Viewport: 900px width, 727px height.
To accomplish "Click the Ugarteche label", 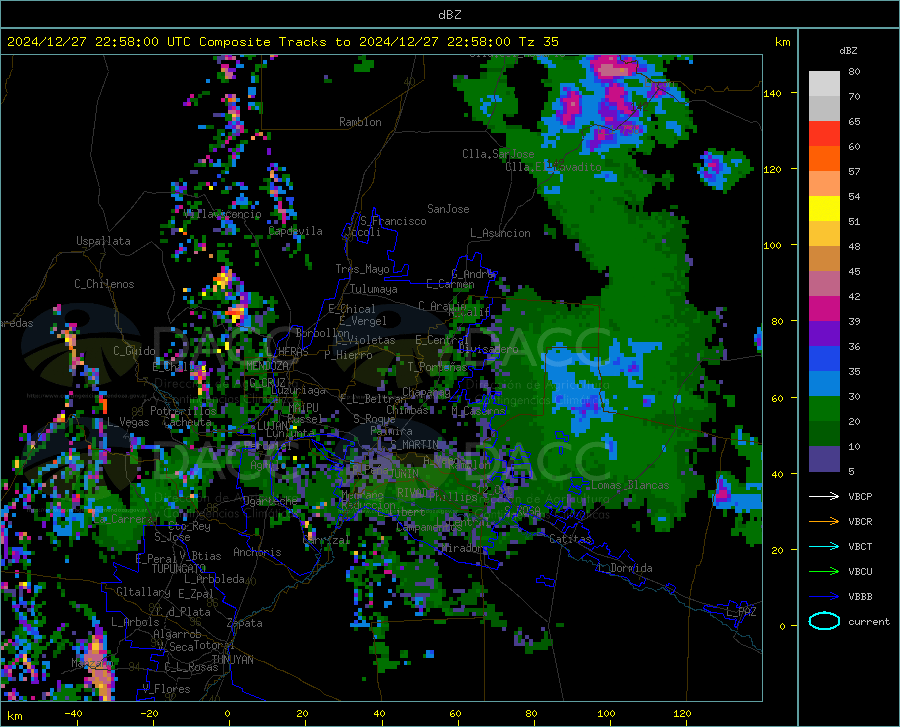I will click(x=270, y=501).
